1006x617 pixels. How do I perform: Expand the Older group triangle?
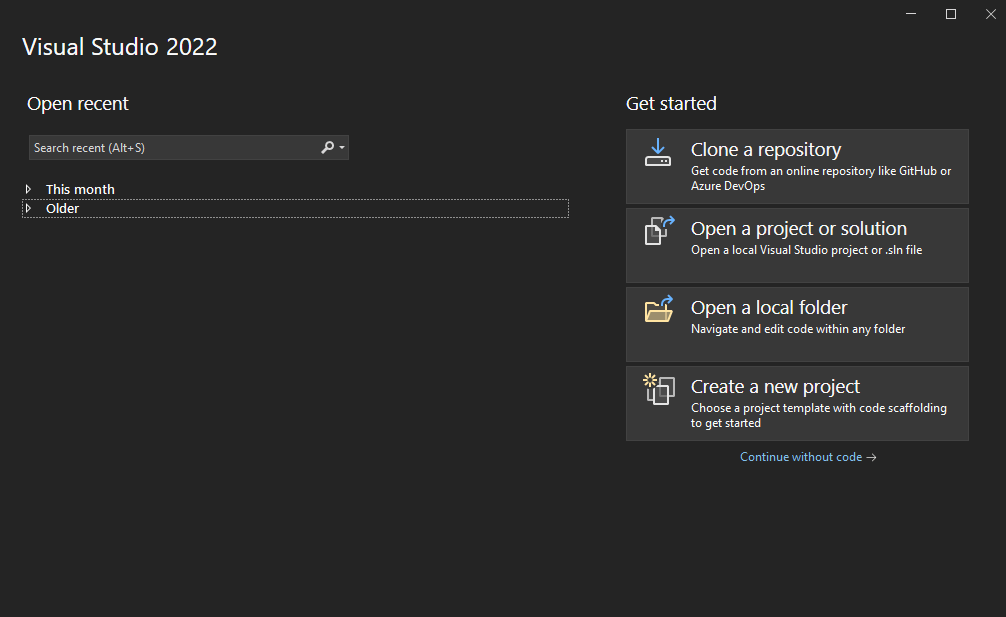[x=29, y=208]
